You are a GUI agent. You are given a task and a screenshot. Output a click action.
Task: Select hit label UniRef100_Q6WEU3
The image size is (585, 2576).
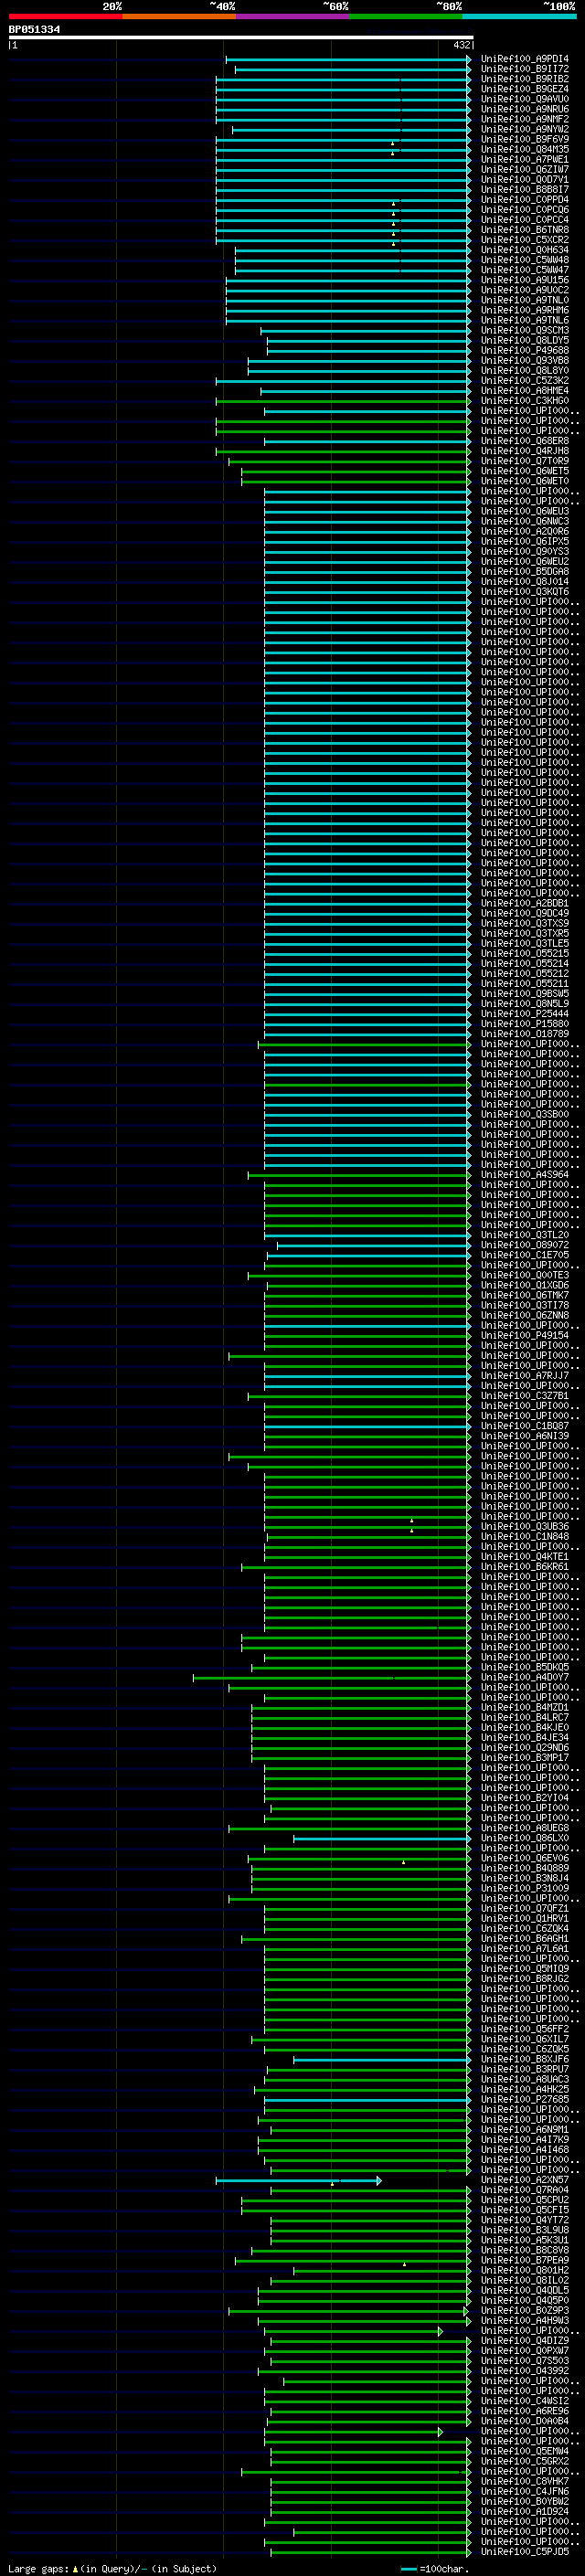point(525,511)
